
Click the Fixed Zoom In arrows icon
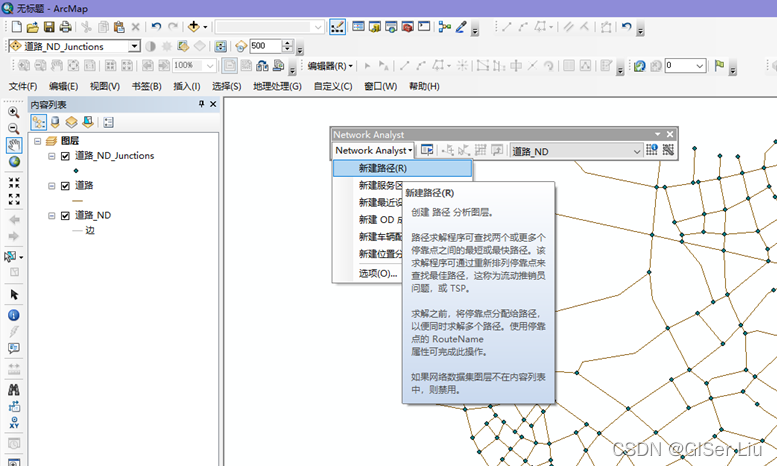click(14, 182)
